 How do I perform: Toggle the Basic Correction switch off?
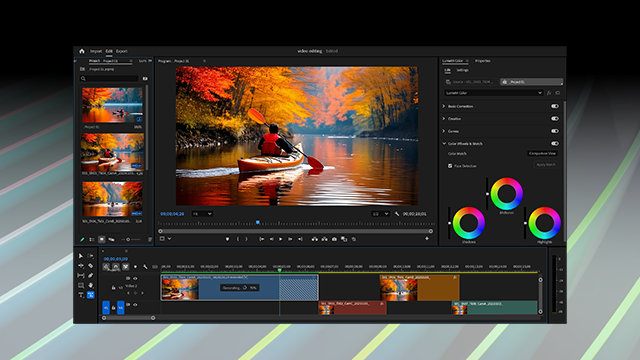(555, 106)
